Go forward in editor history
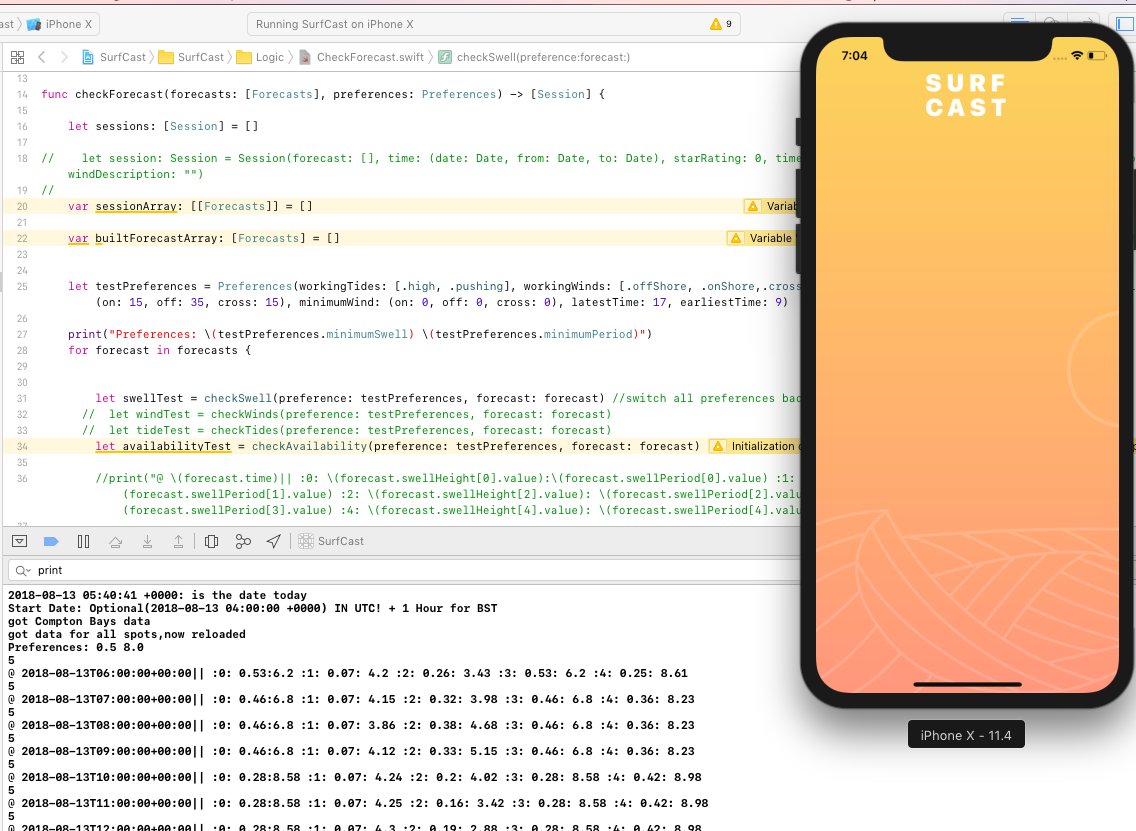This screenshot has width=1136, height=831. click(x=64, y=57)
